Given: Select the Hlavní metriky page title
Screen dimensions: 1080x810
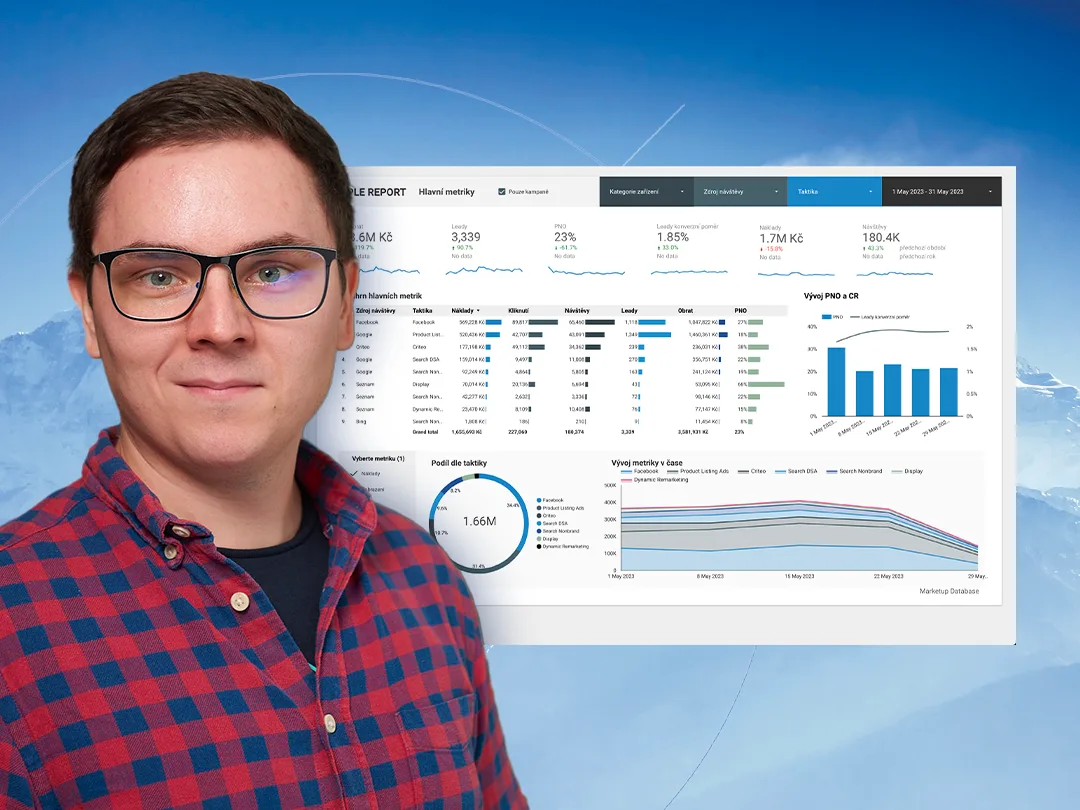Looking at the screenshot, I should click(446, 191).
